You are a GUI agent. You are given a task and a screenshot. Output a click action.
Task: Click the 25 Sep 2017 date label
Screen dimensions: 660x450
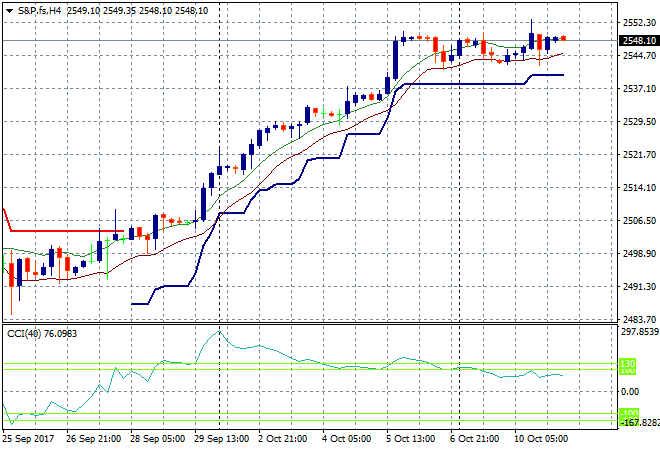tap(27, 439)
